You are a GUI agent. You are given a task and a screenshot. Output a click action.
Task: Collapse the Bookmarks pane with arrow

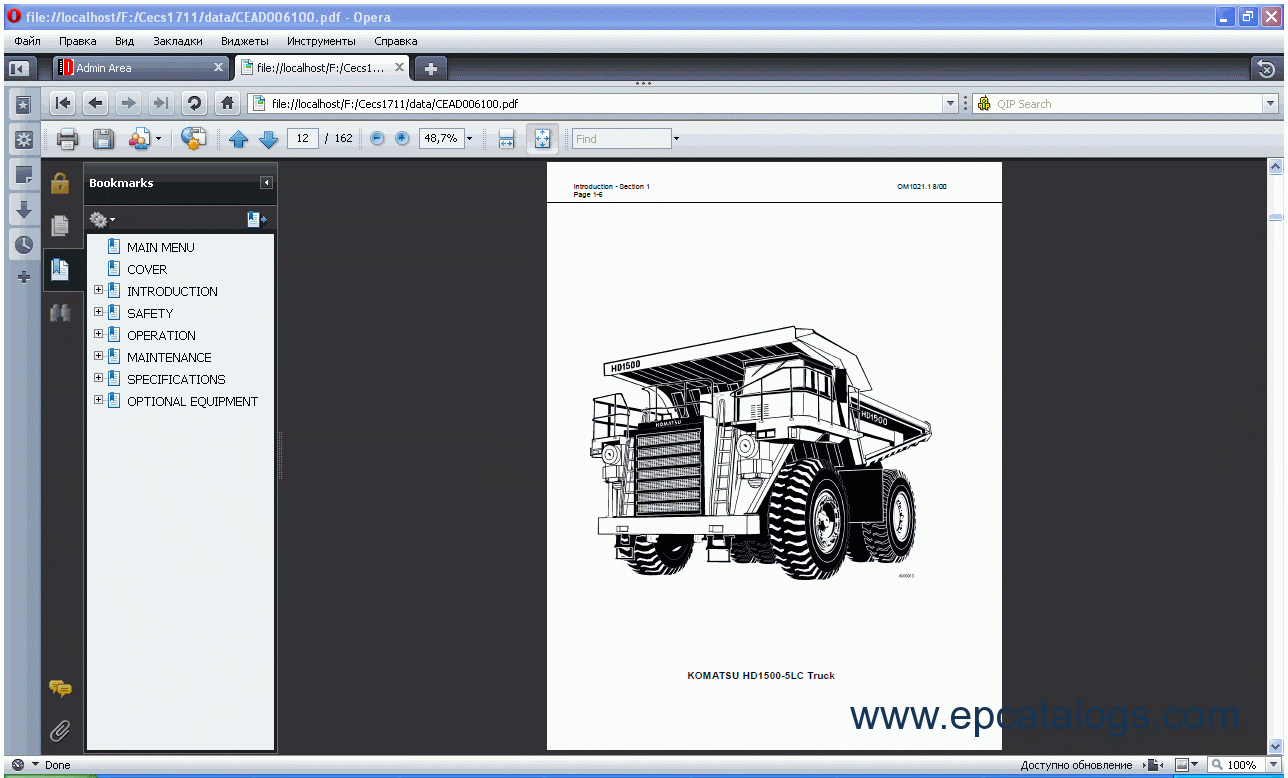[x=266, y=183]
